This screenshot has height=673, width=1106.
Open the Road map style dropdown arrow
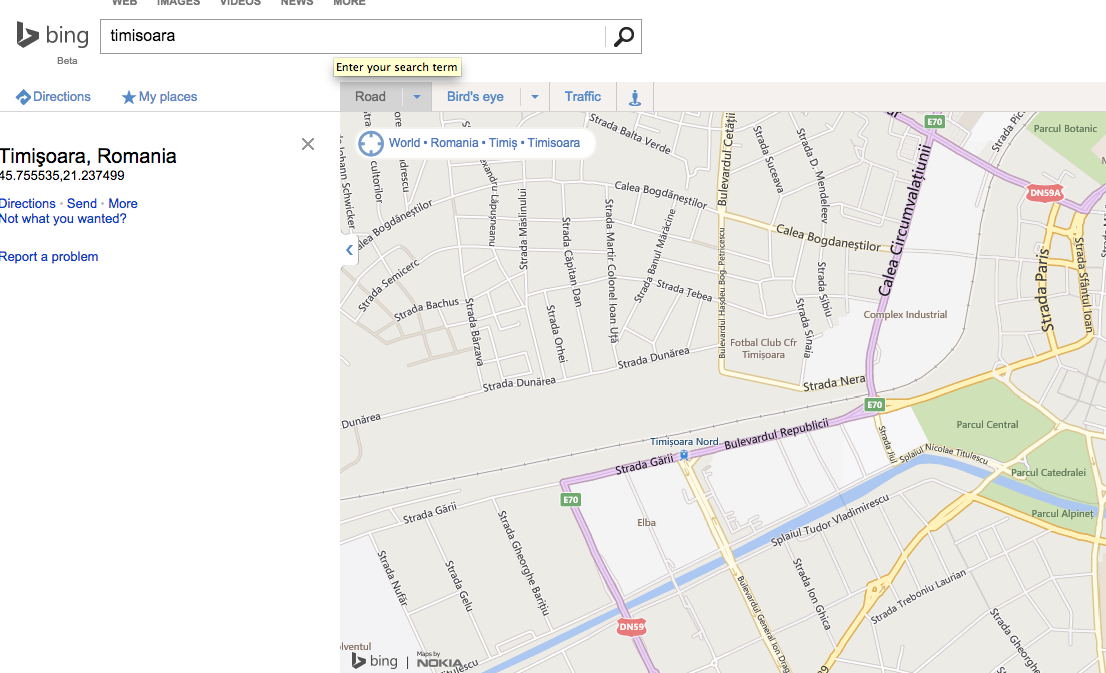417,97
